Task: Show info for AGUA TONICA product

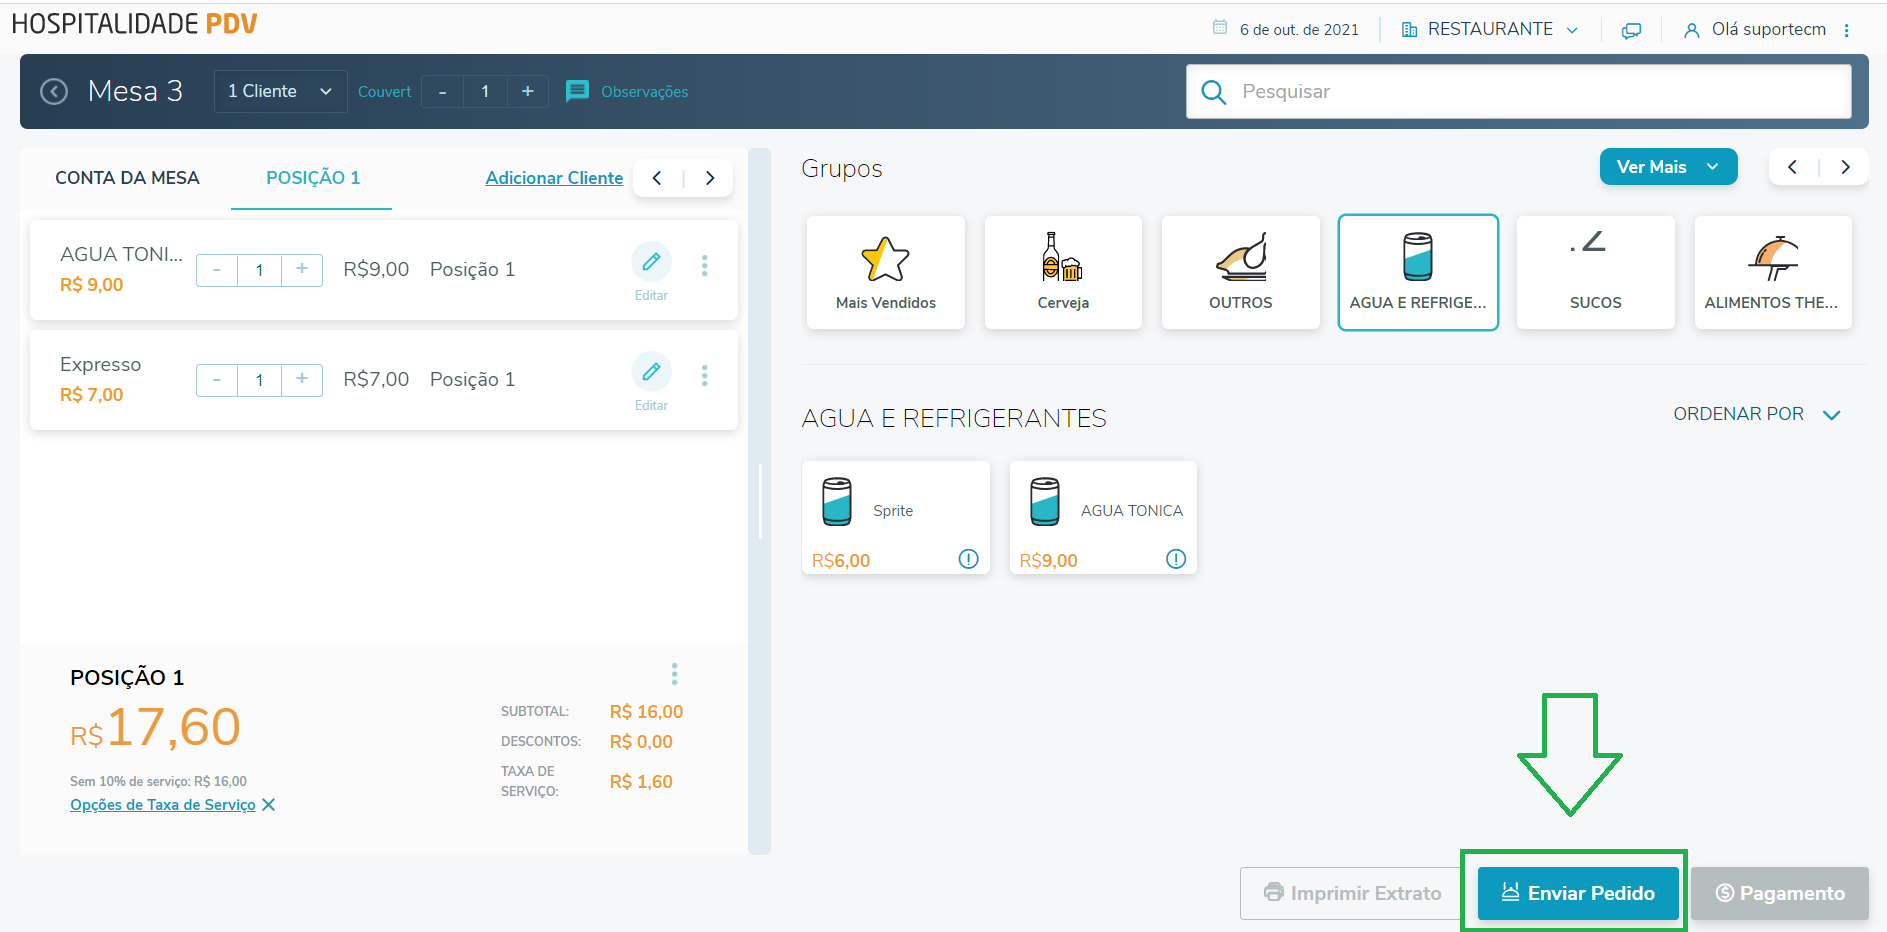Action: click(x=1176, y=559)
